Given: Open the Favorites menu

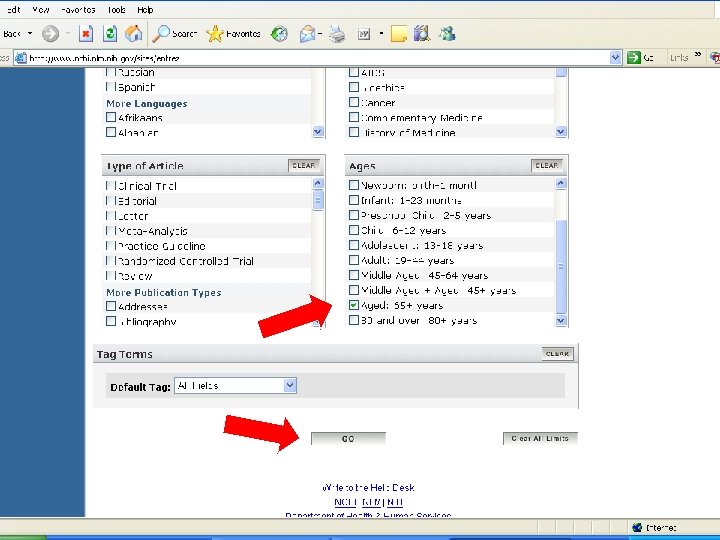Looking at the screenshot, I should pyautogui.click(x=78, y=10).
